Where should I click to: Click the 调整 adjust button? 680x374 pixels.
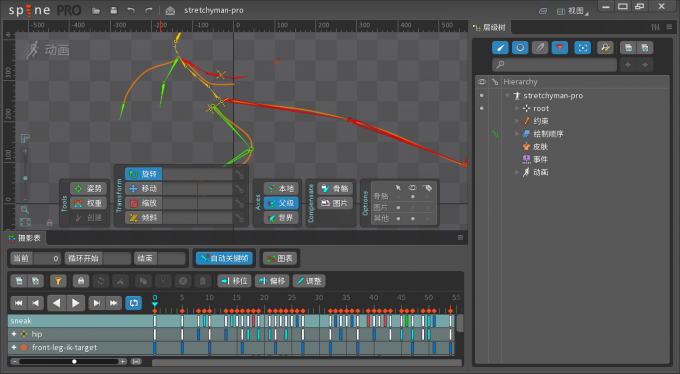[309, 281]
